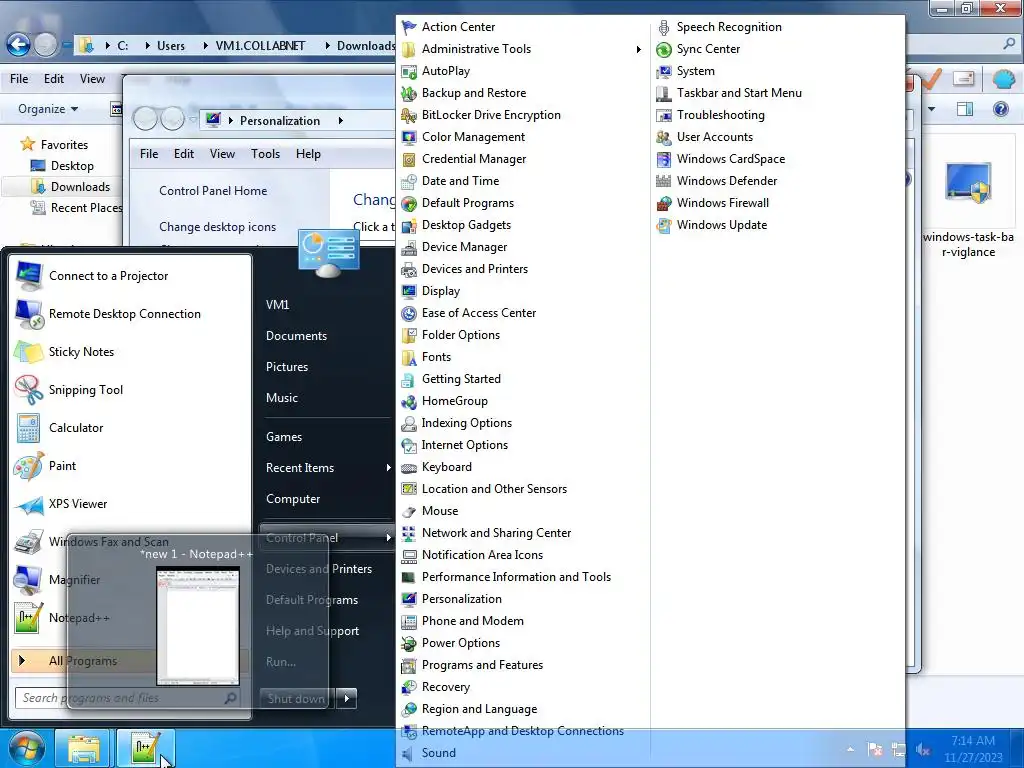Viewport: 1024px width, 768px height.
Task: Open Help menu in Personalization window
Action: click(x=308, y=154)
